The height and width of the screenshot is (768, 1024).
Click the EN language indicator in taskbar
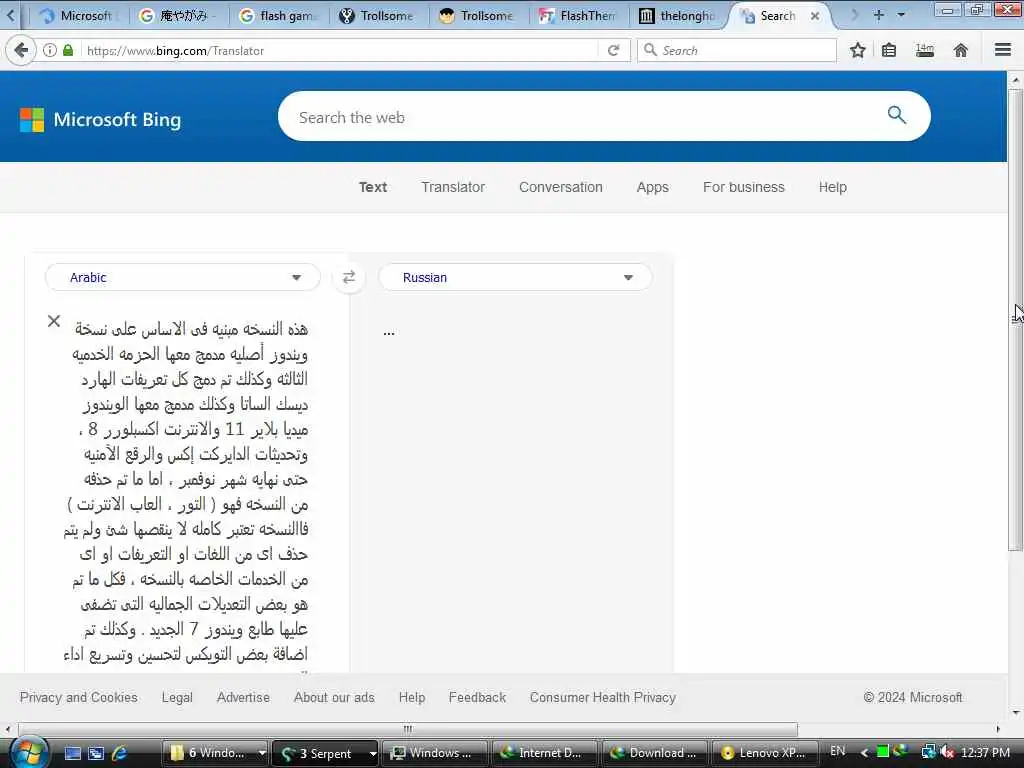coord(837,751)
